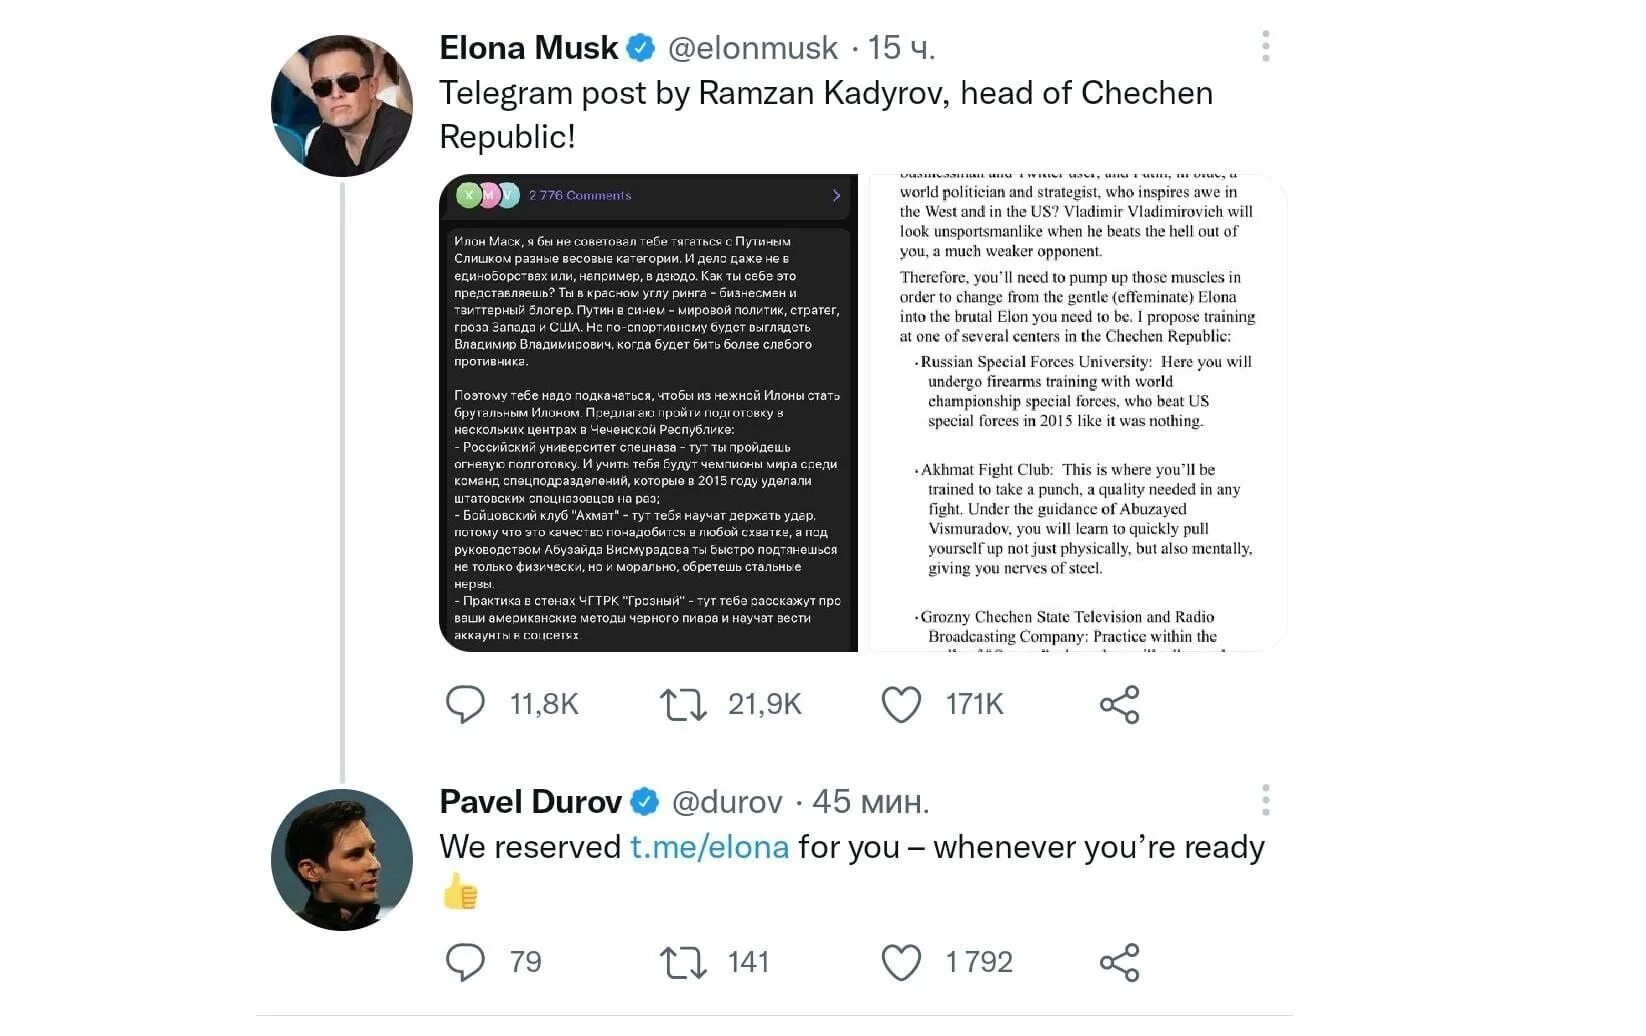Reply to Pavel Durov's tweet

(465, 962)
